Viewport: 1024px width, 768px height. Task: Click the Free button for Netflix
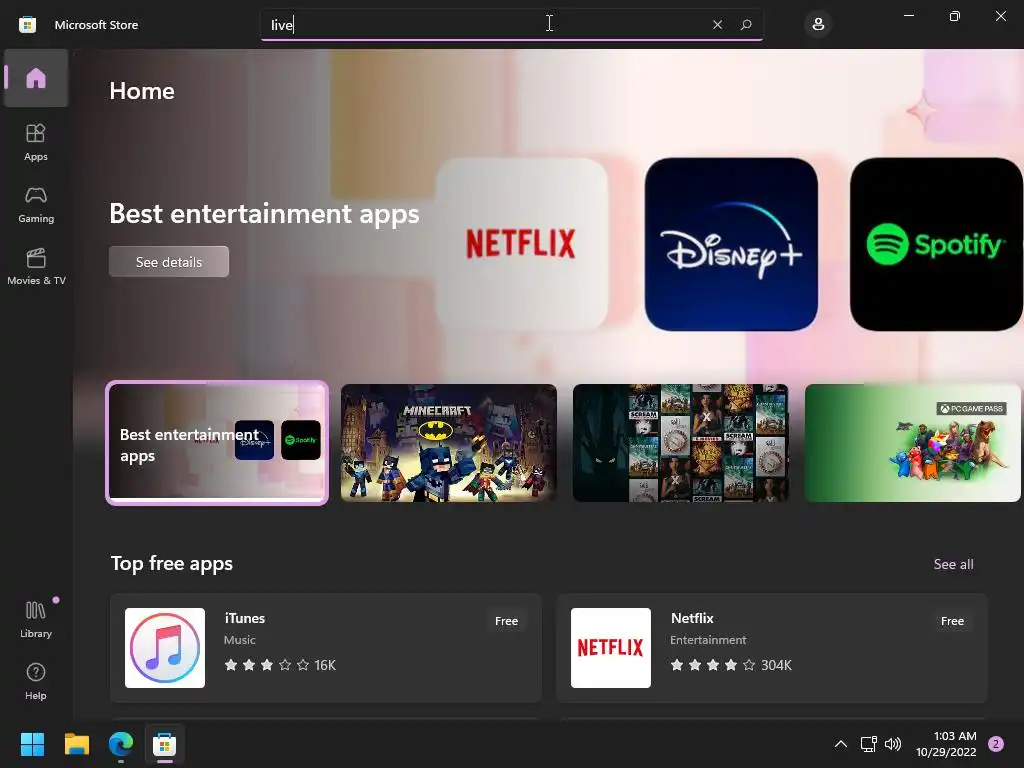tap(952, 621)
